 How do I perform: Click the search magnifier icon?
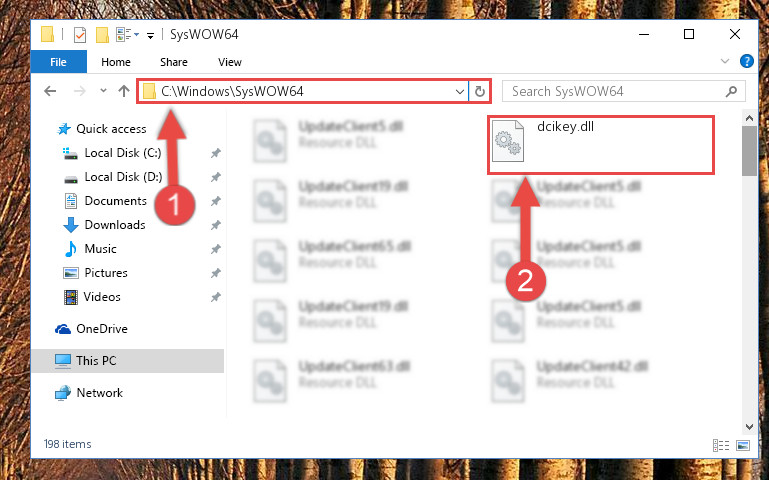coord(731,91)
